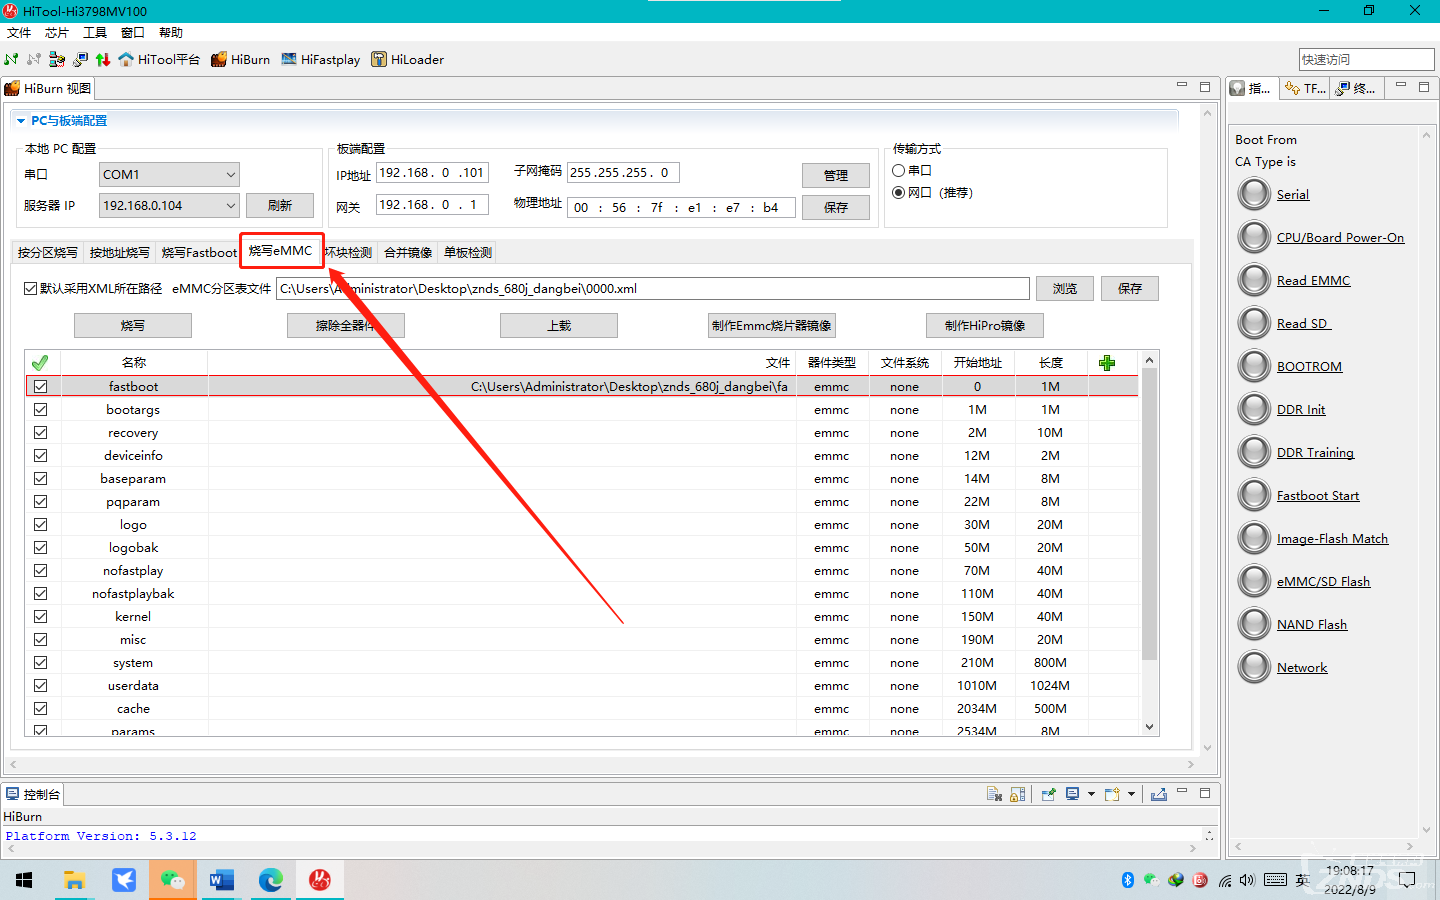1440x900 pixels.
Task: Open the COM1 serial port dropdown
Action: coord(169,174)
